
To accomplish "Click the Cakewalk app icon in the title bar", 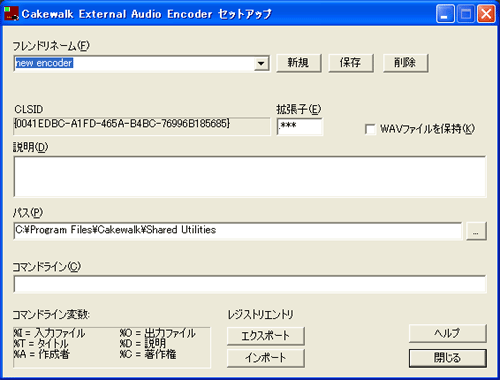I will click(x=11, y=14).
